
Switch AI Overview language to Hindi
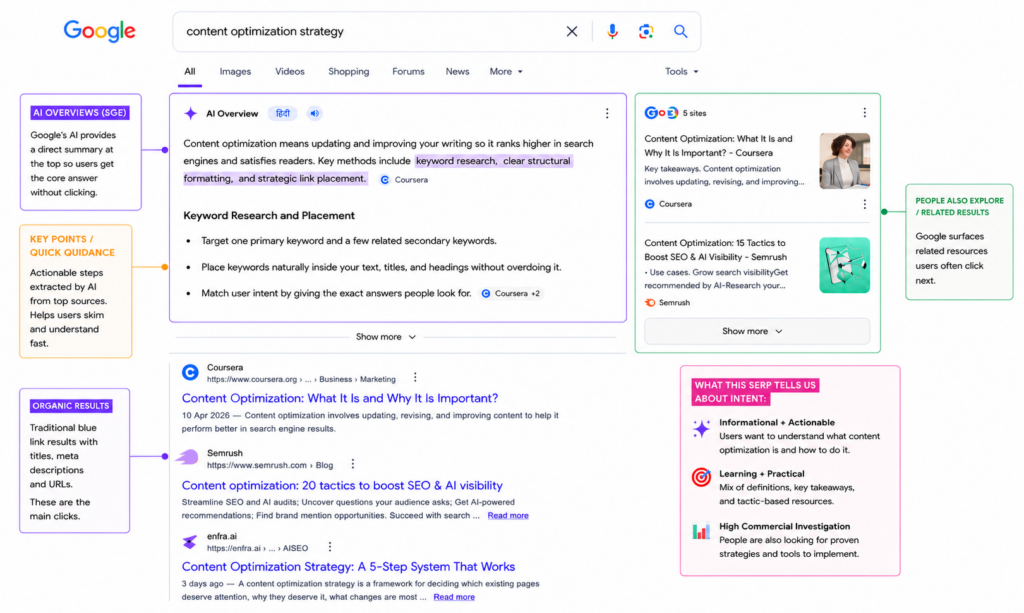pyautogui.click(x=282, y=114)
